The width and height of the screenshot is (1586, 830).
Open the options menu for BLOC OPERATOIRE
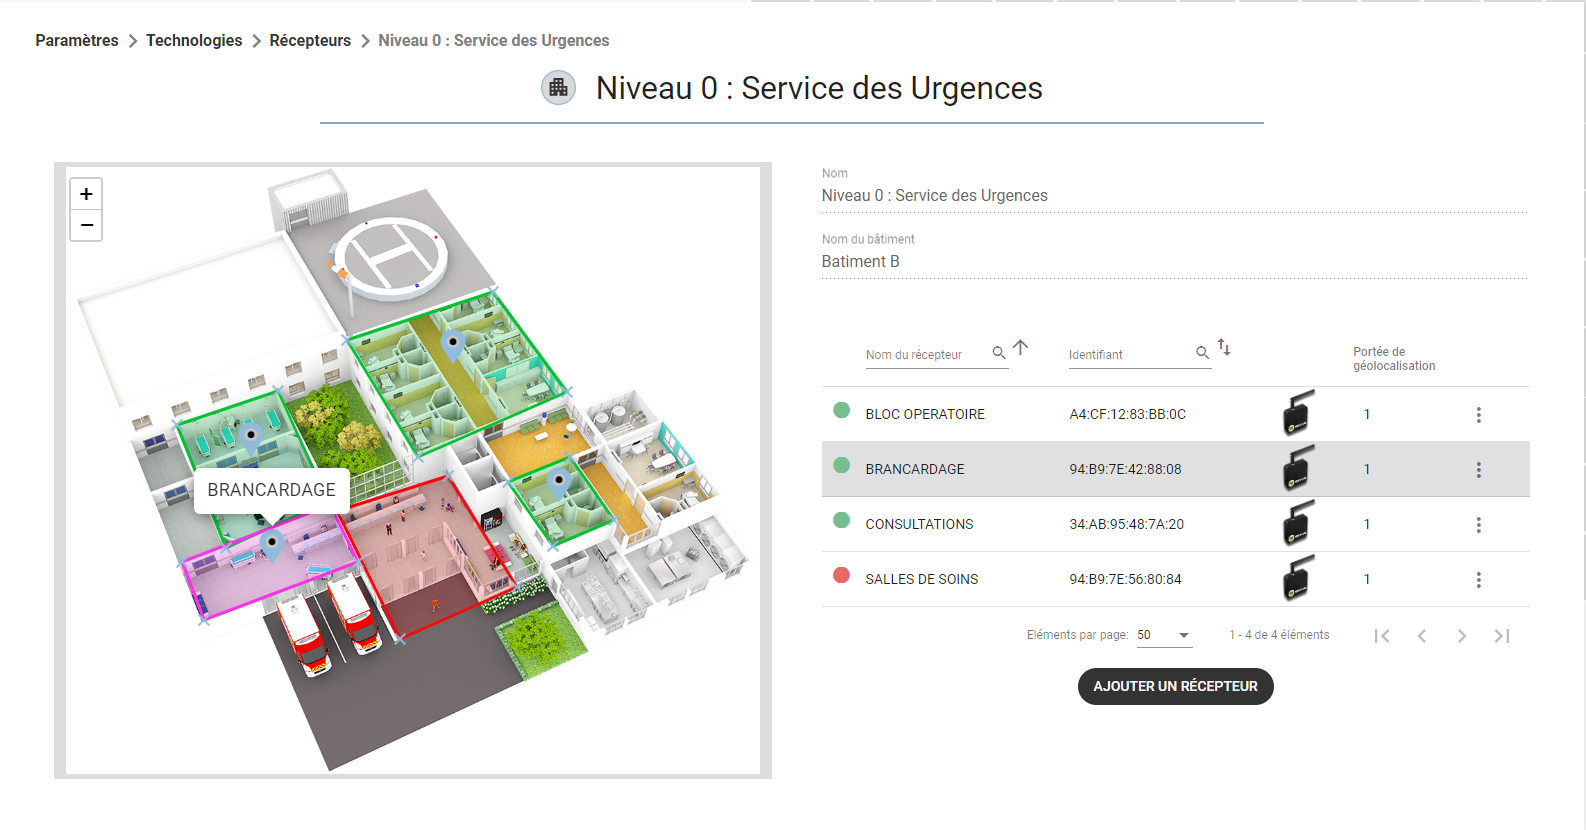click(1478, 415)
